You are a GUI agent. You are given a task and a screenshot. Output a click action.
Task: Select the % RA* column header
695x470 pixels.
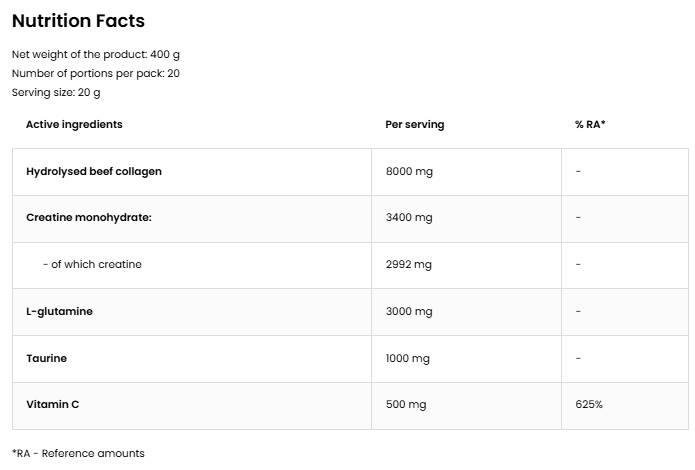(x=590, y=125)
